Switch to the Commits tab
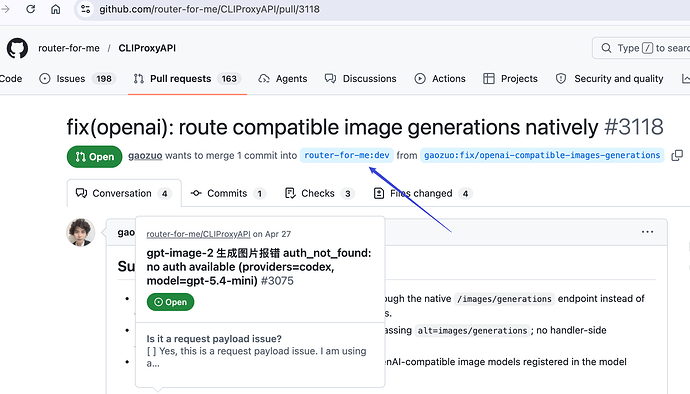690x394 pixels. (228, 193)
